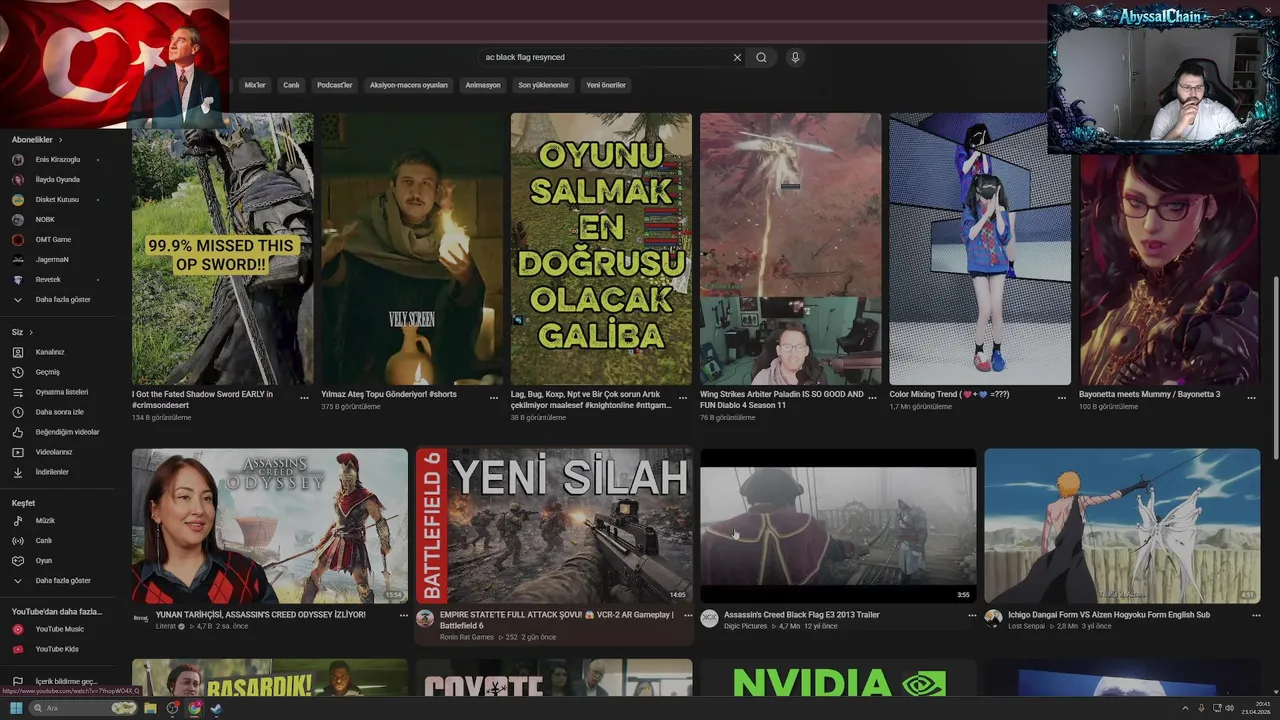
Task: Open Canlı under Keşfet
Action: [x=43, y=541]
